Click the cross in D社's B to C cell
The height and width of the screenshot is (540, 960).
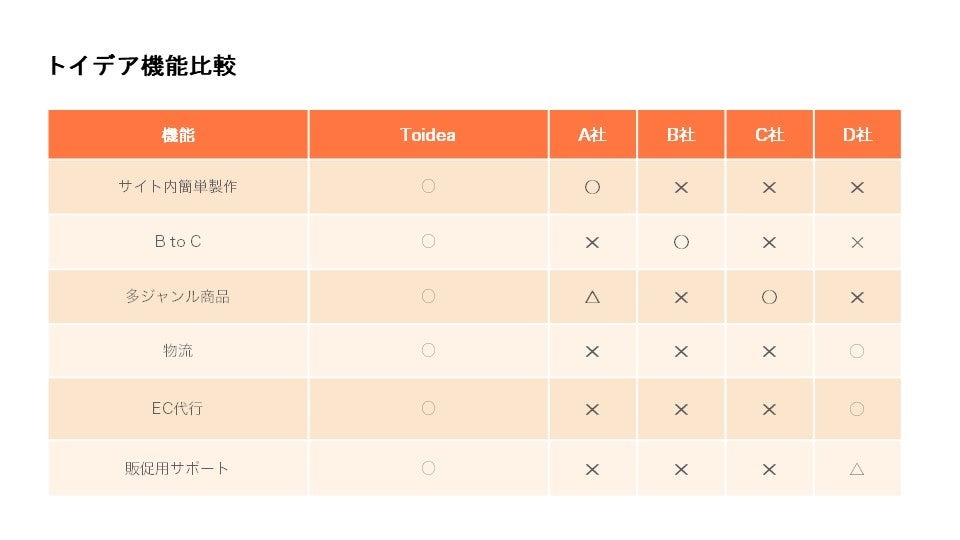857,242
